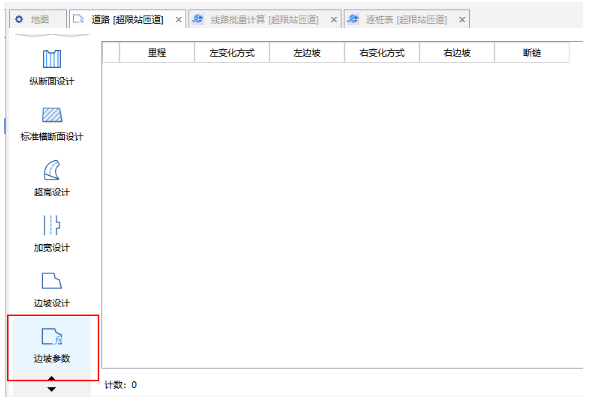Click the 里程 column header
The width and height of the screenshot is (589, 400).
(x=157, y=53)
